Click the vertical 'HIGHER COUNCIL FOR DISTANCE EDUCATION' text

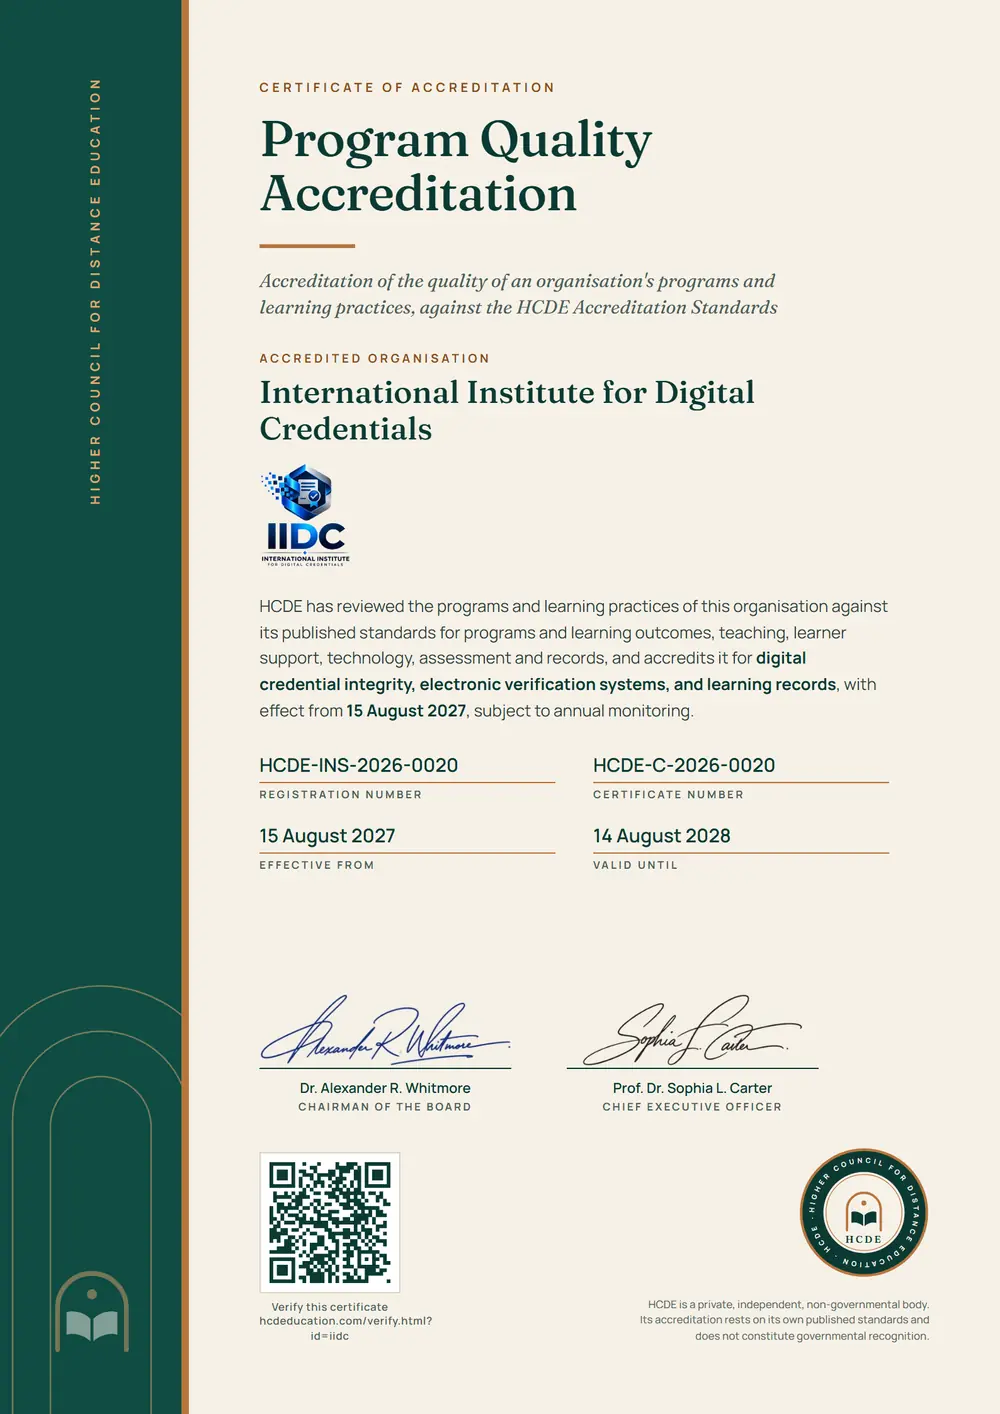(x=96, y=292)
